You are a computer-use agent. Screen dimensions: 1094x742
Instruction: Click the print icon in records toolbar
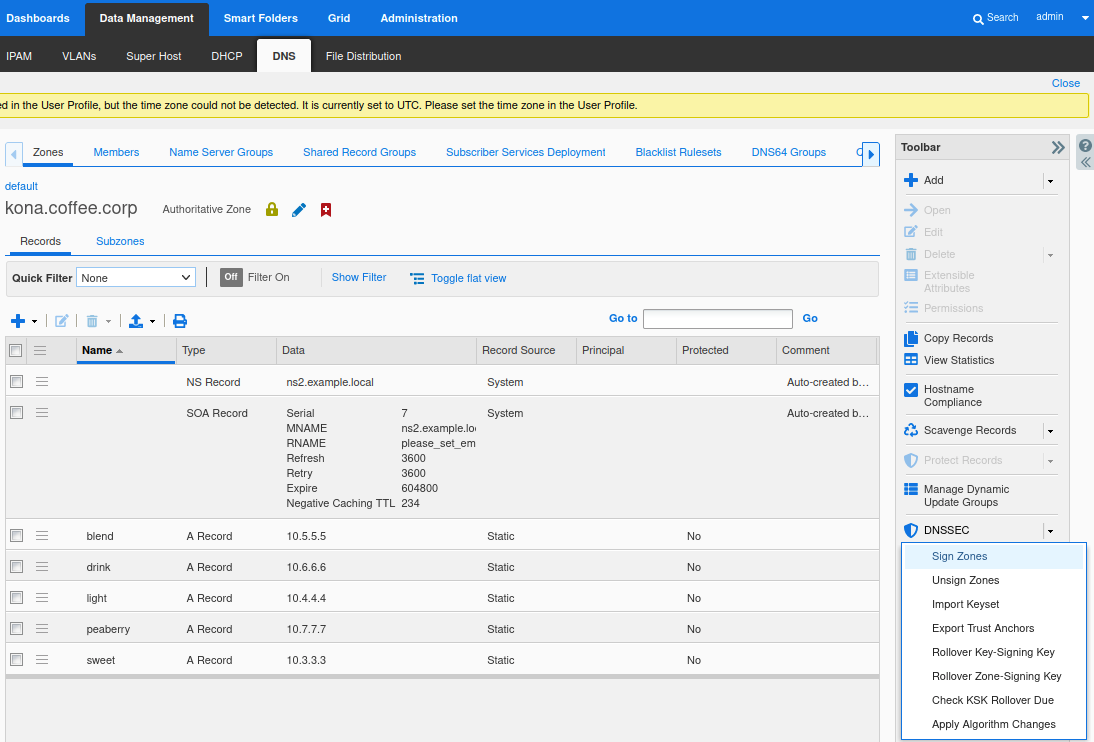180,321
